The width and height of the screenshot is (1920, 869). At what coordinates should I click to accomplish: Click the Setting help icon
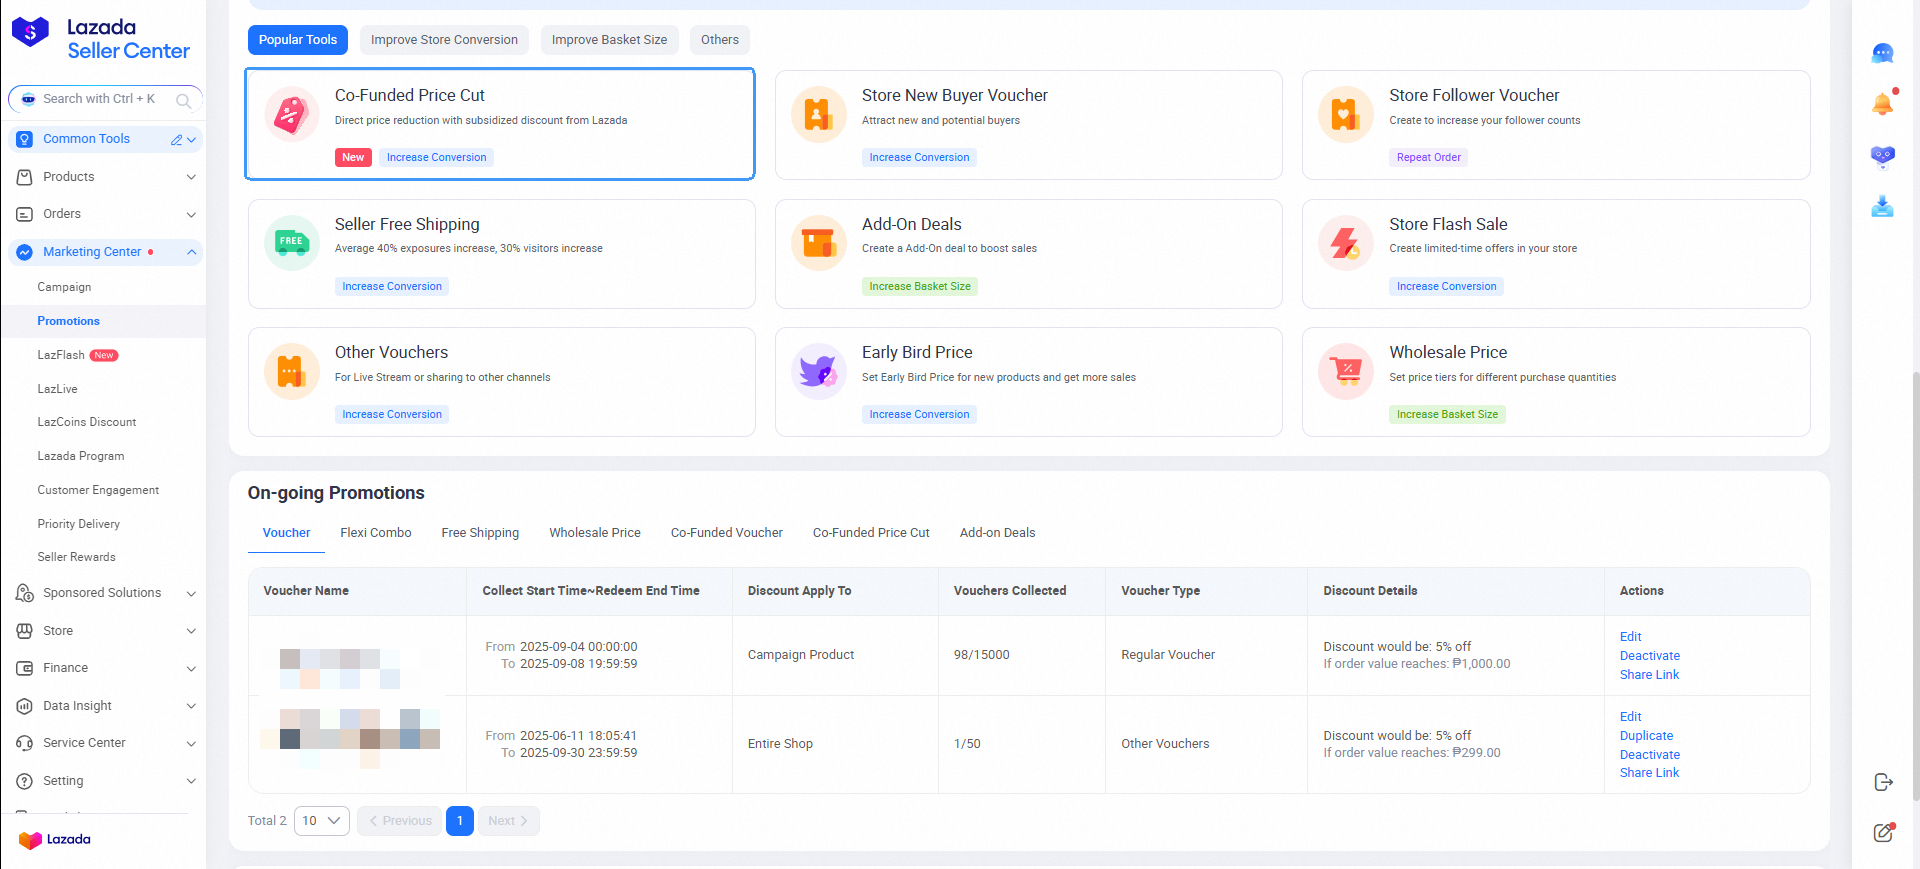tap(25, 781)
